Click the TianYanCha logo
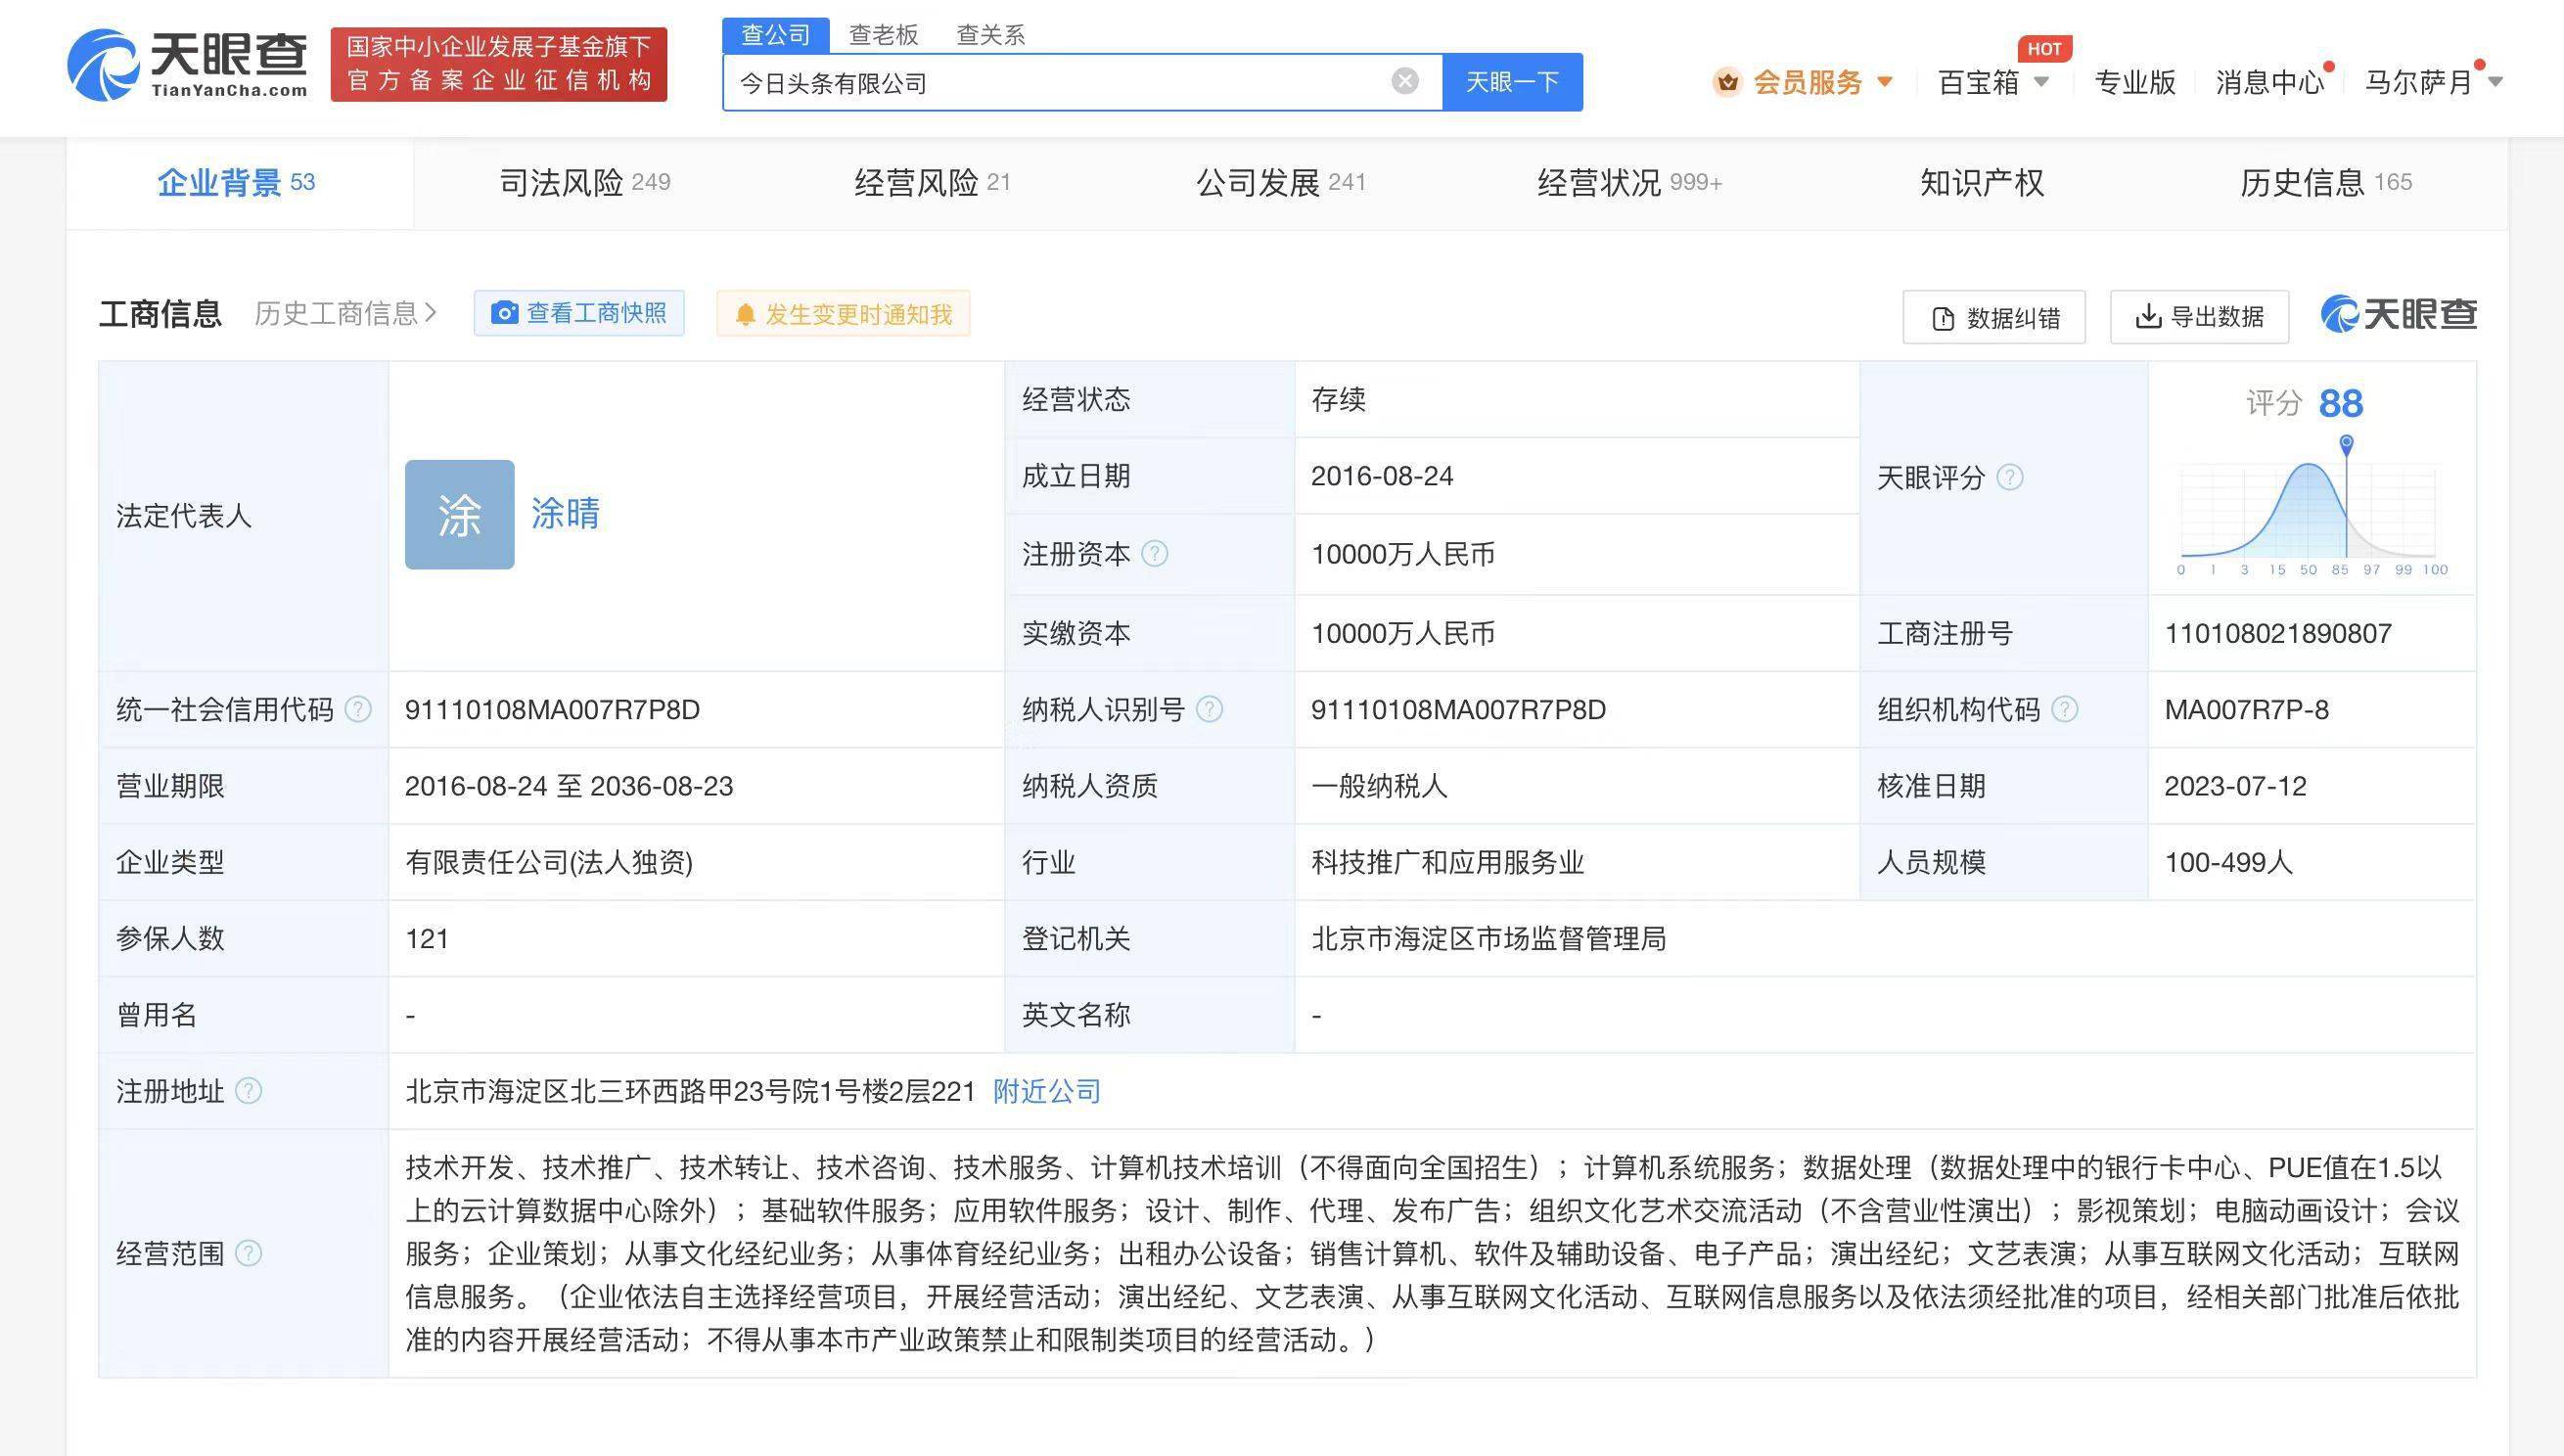2564x1456 pixels. (188, 65)
